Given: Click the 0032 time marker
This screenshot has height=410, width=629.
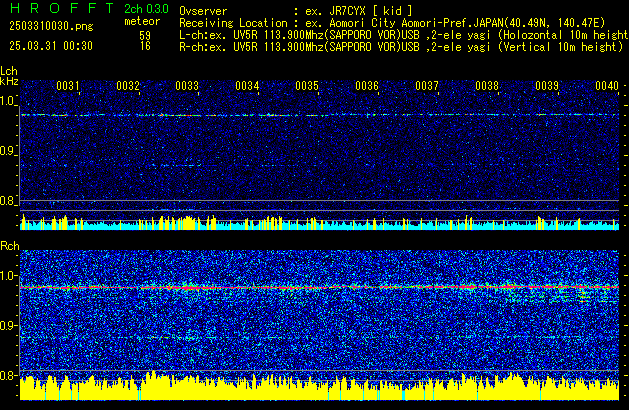Looking at the screenshot, I should point(128,86).
